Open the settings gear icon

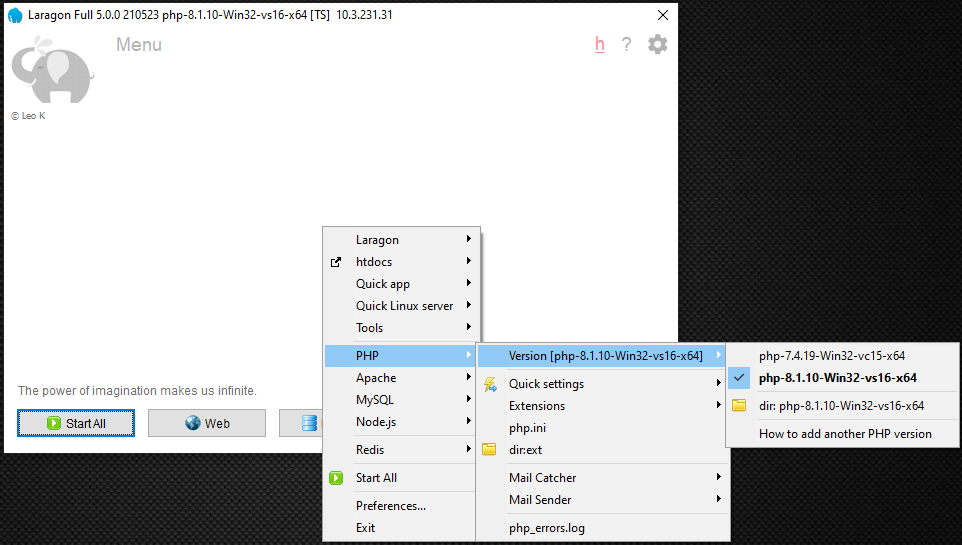657,44
